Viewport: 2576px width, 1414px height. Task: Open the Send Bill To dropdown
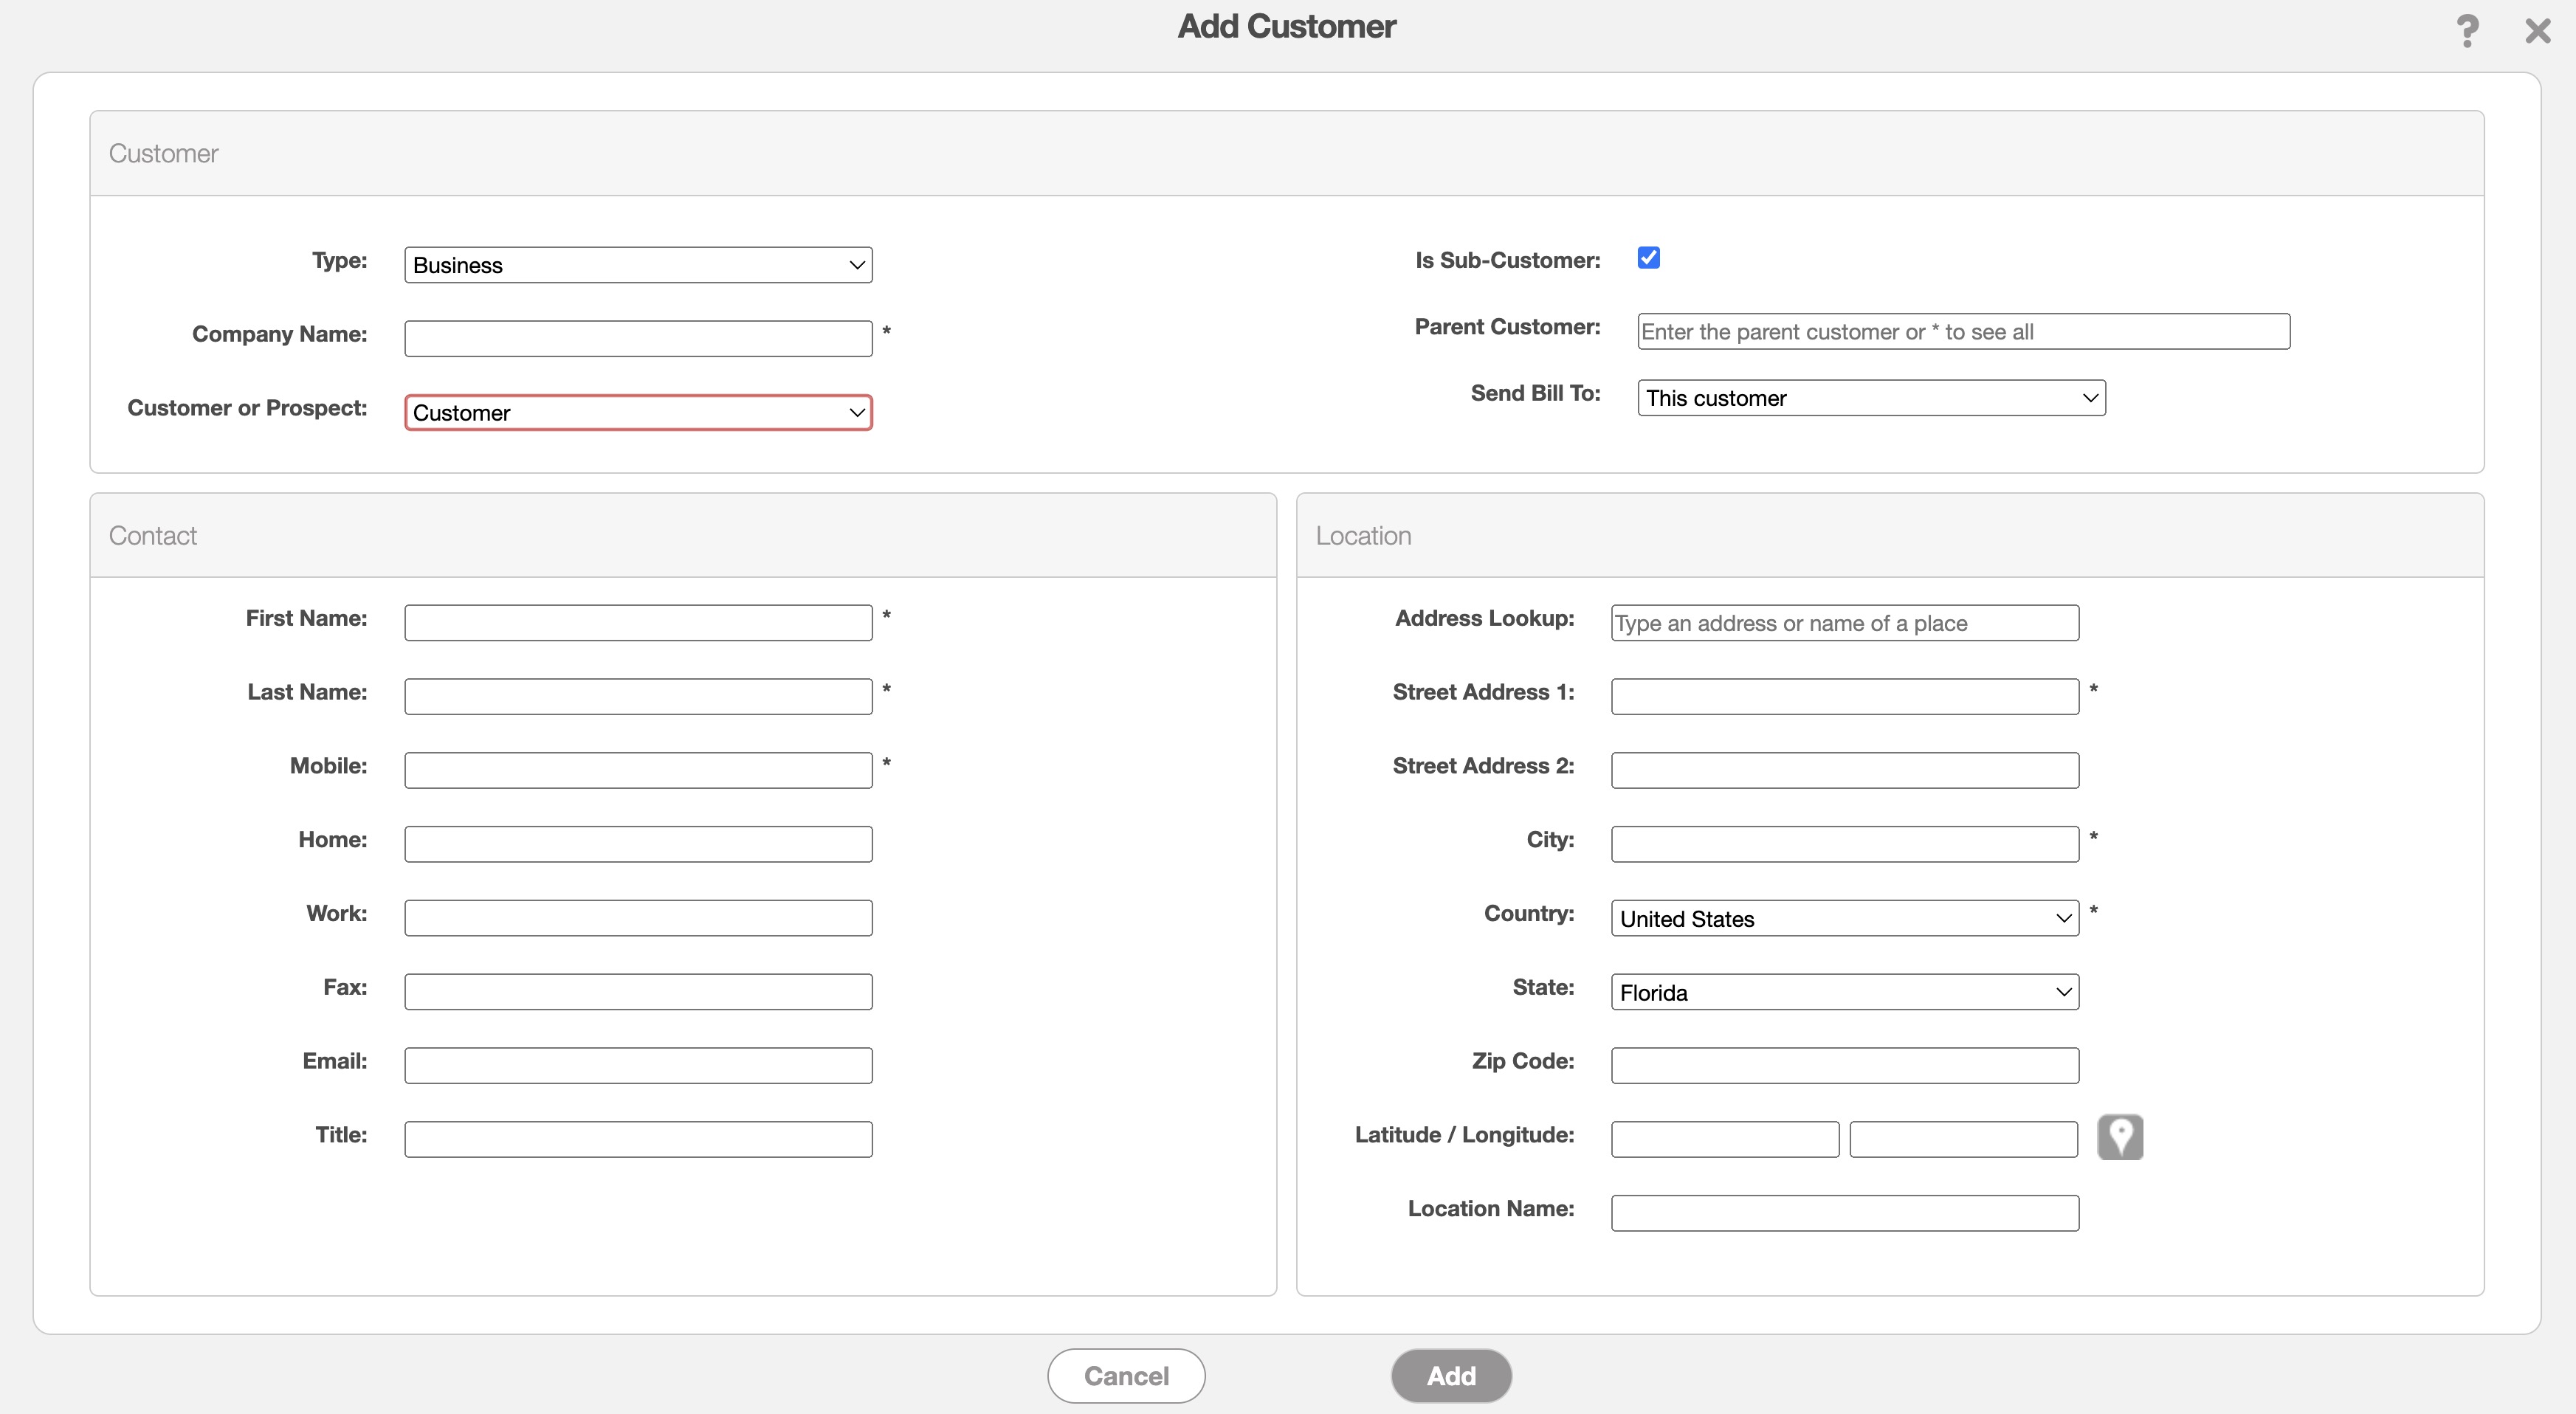coord(1871,398)
